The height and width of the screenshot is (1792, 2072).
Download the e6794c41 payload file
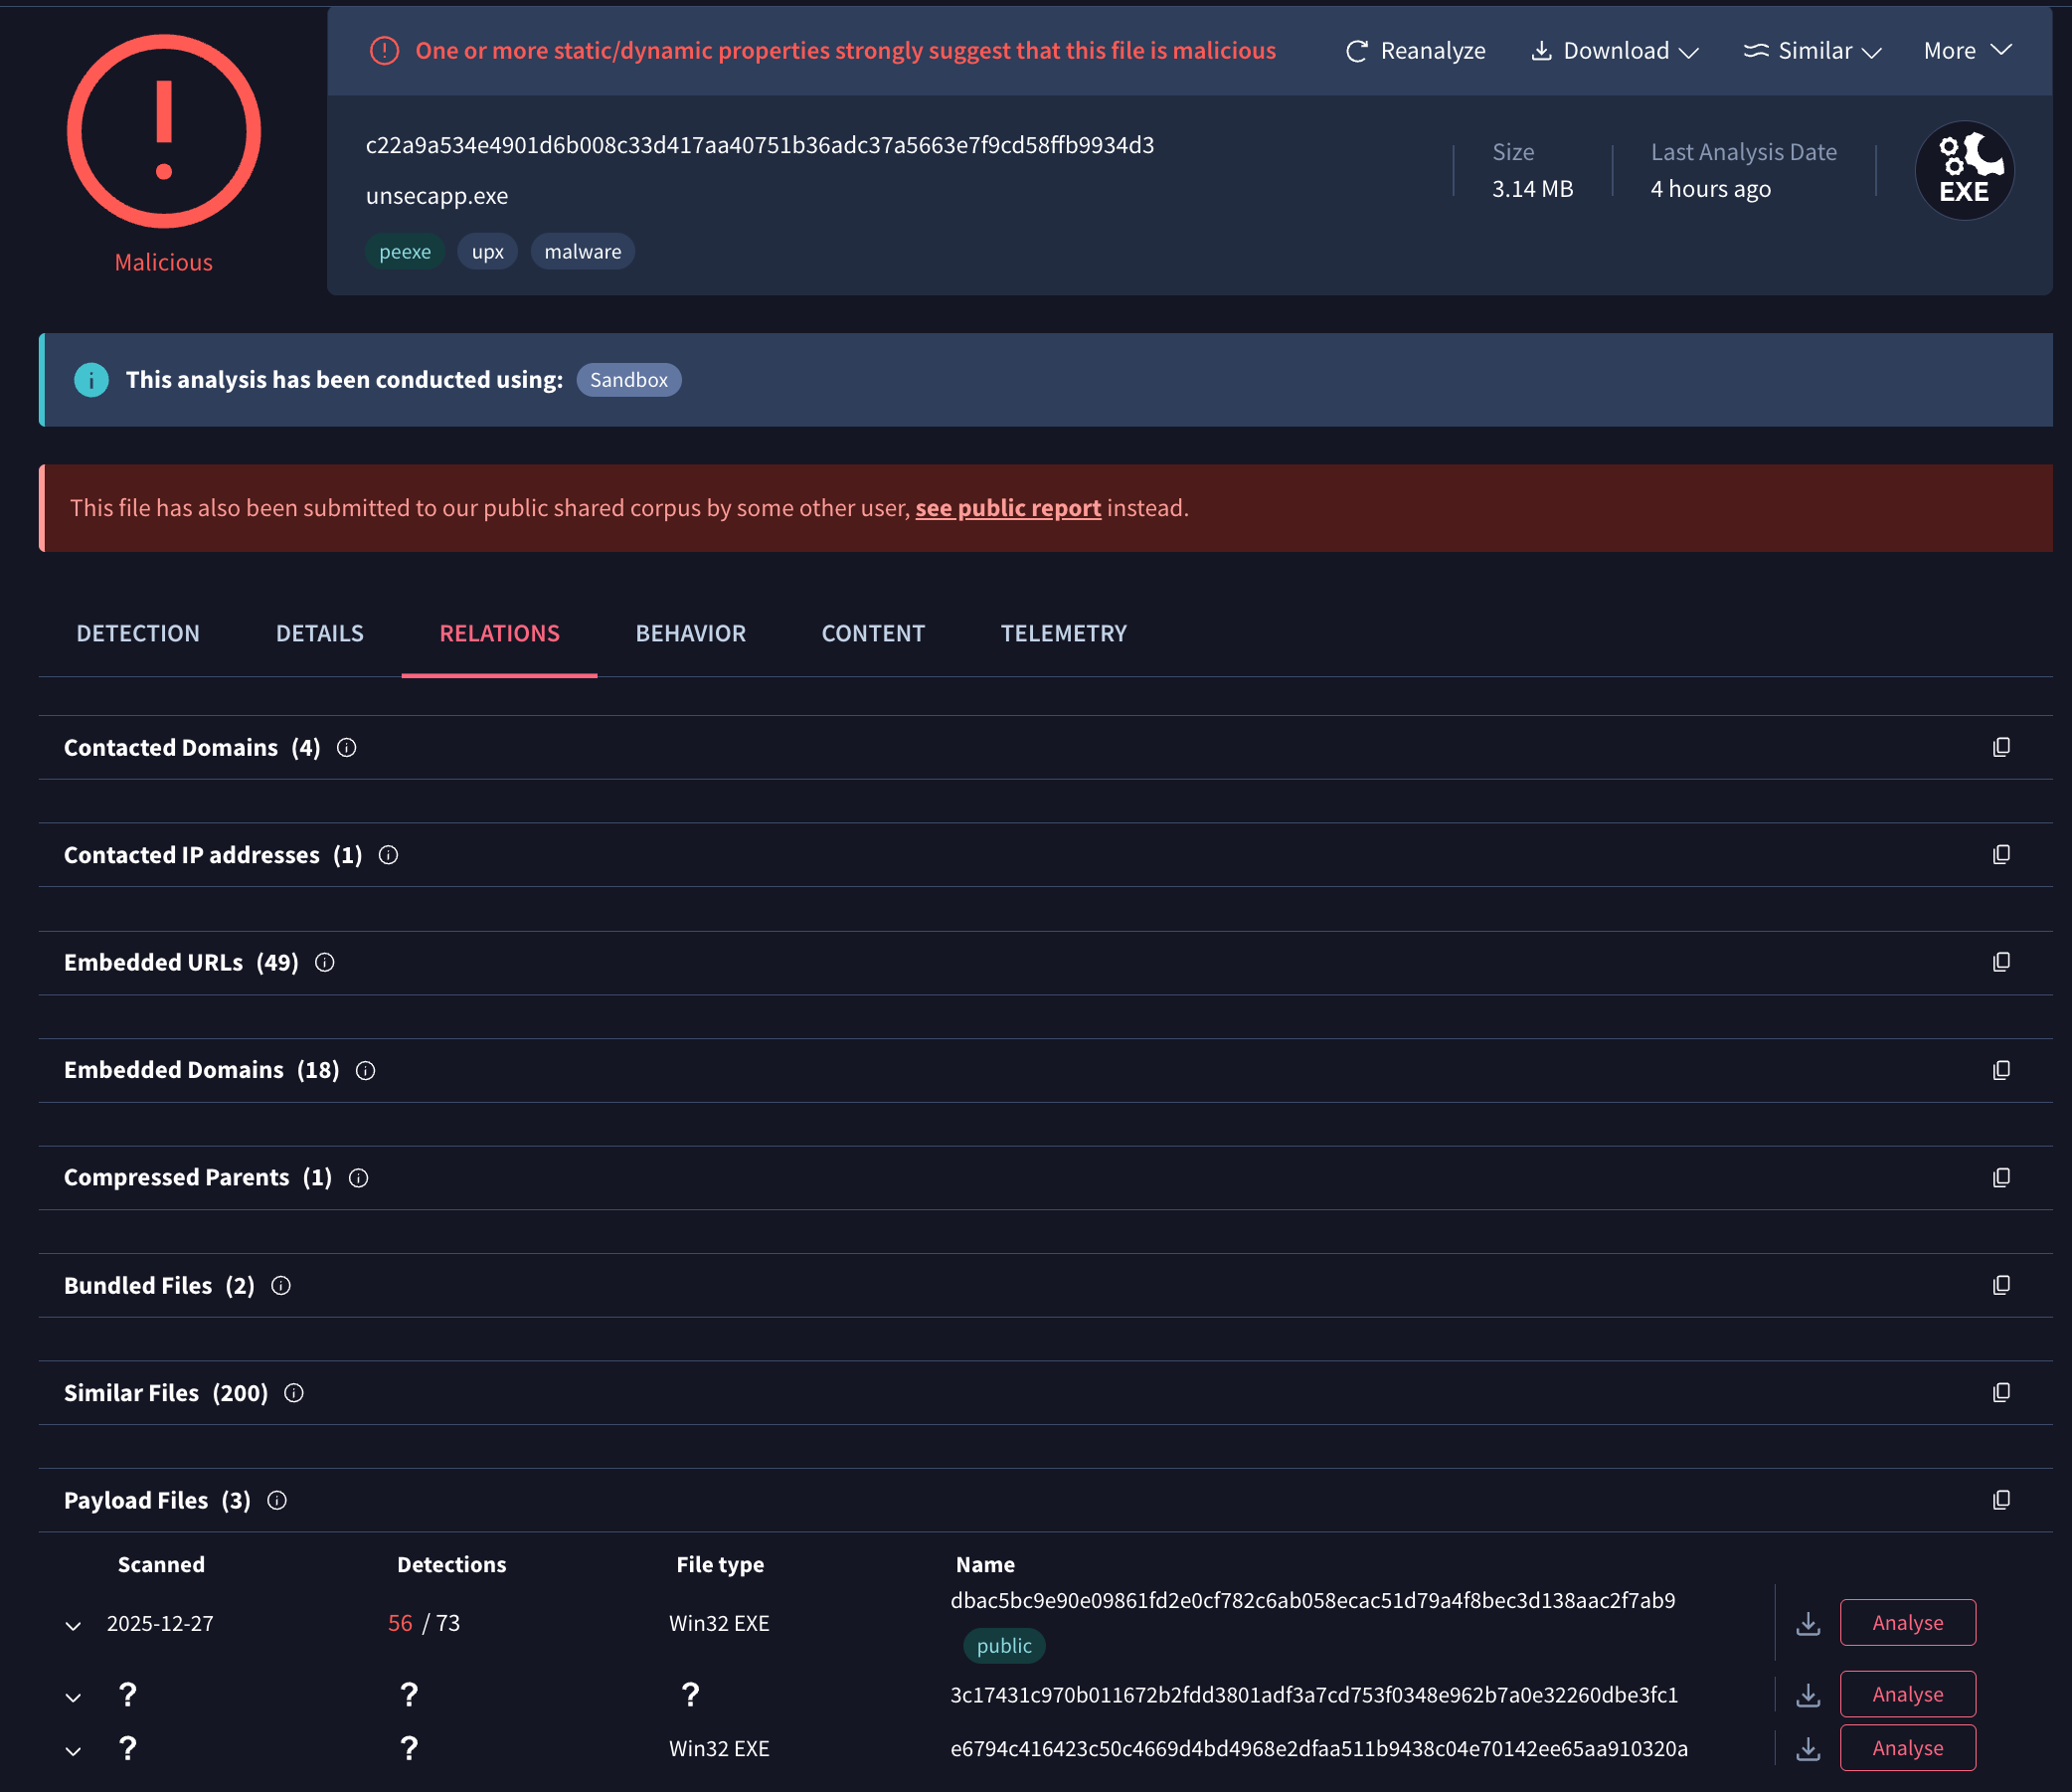click(x=1807, y=1748)
